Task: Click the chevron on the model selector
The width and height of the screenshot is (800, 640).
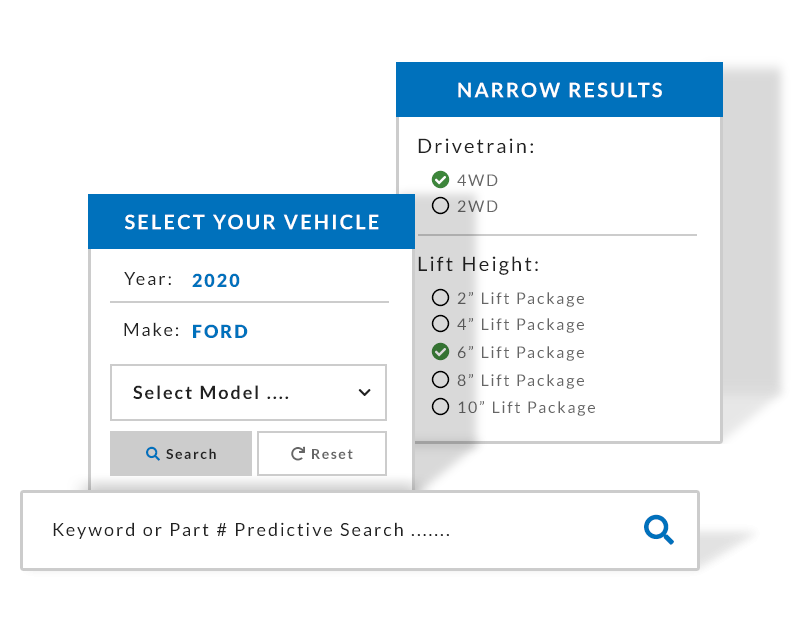Action: 364,393
